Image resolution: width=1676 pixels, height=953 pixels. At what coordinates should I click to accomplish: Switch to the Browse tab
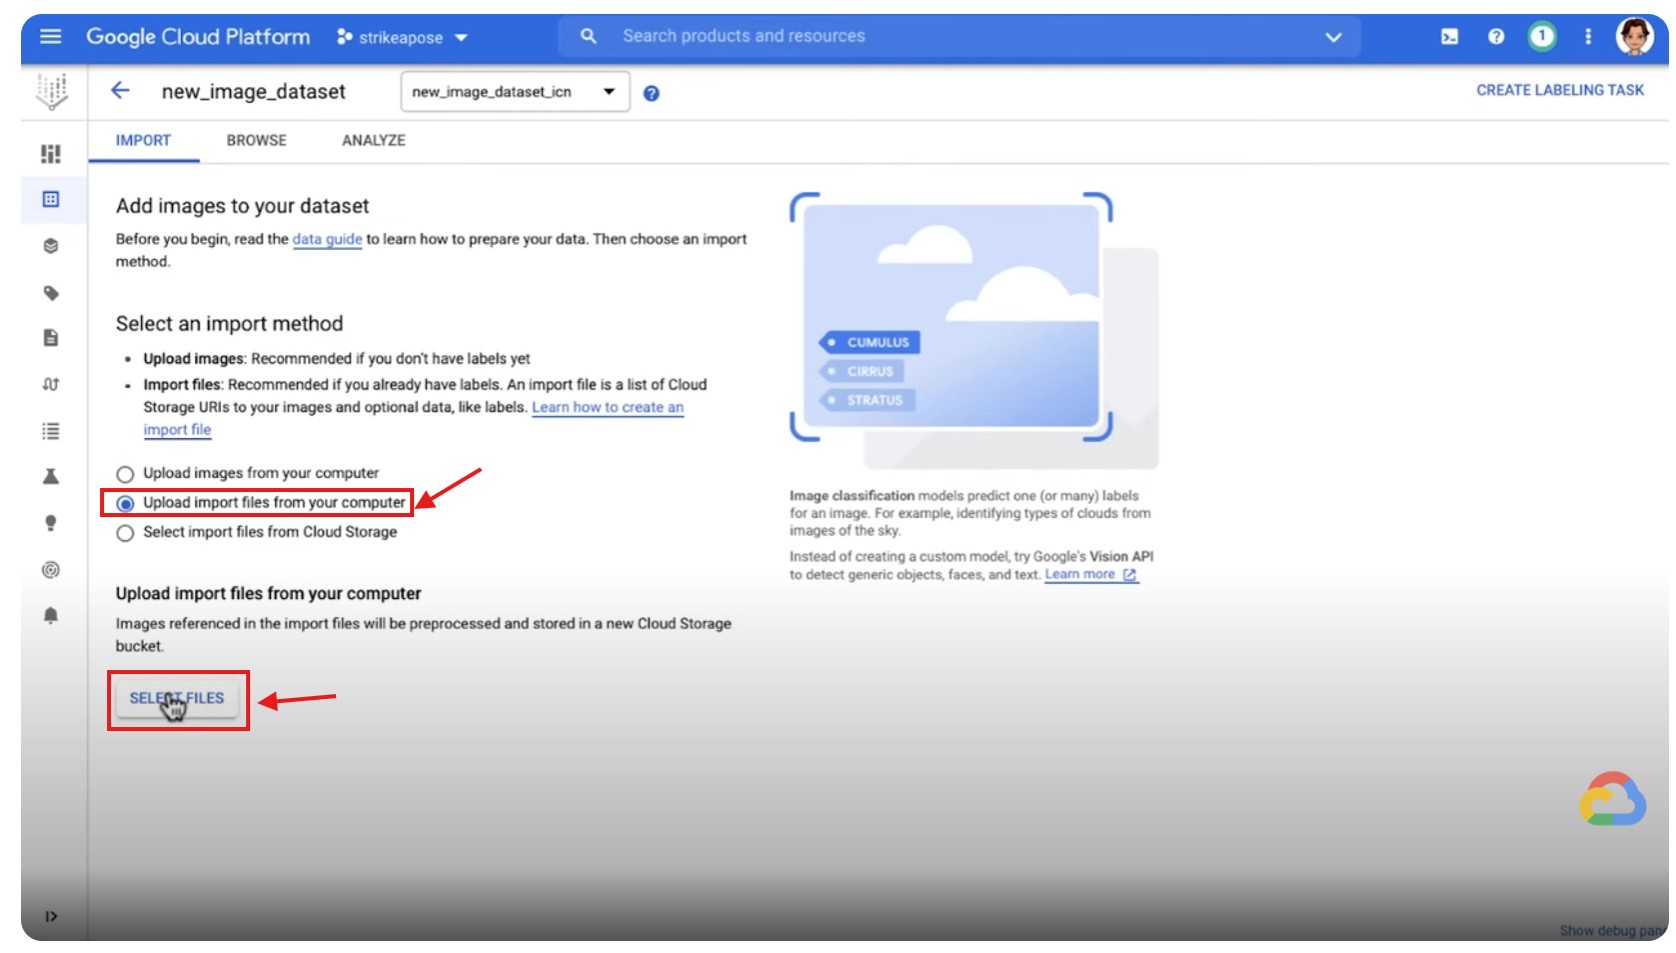[x=256, y=141]
